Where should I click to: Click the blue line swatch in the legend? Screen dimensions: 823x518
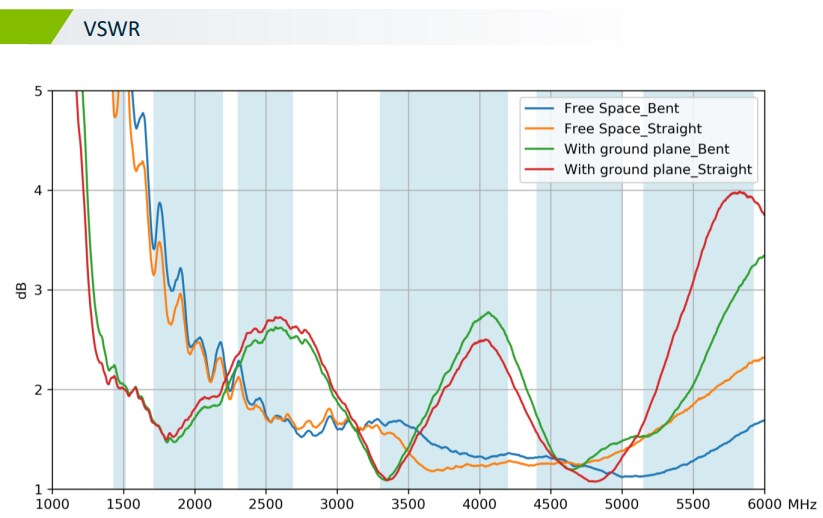541,108
